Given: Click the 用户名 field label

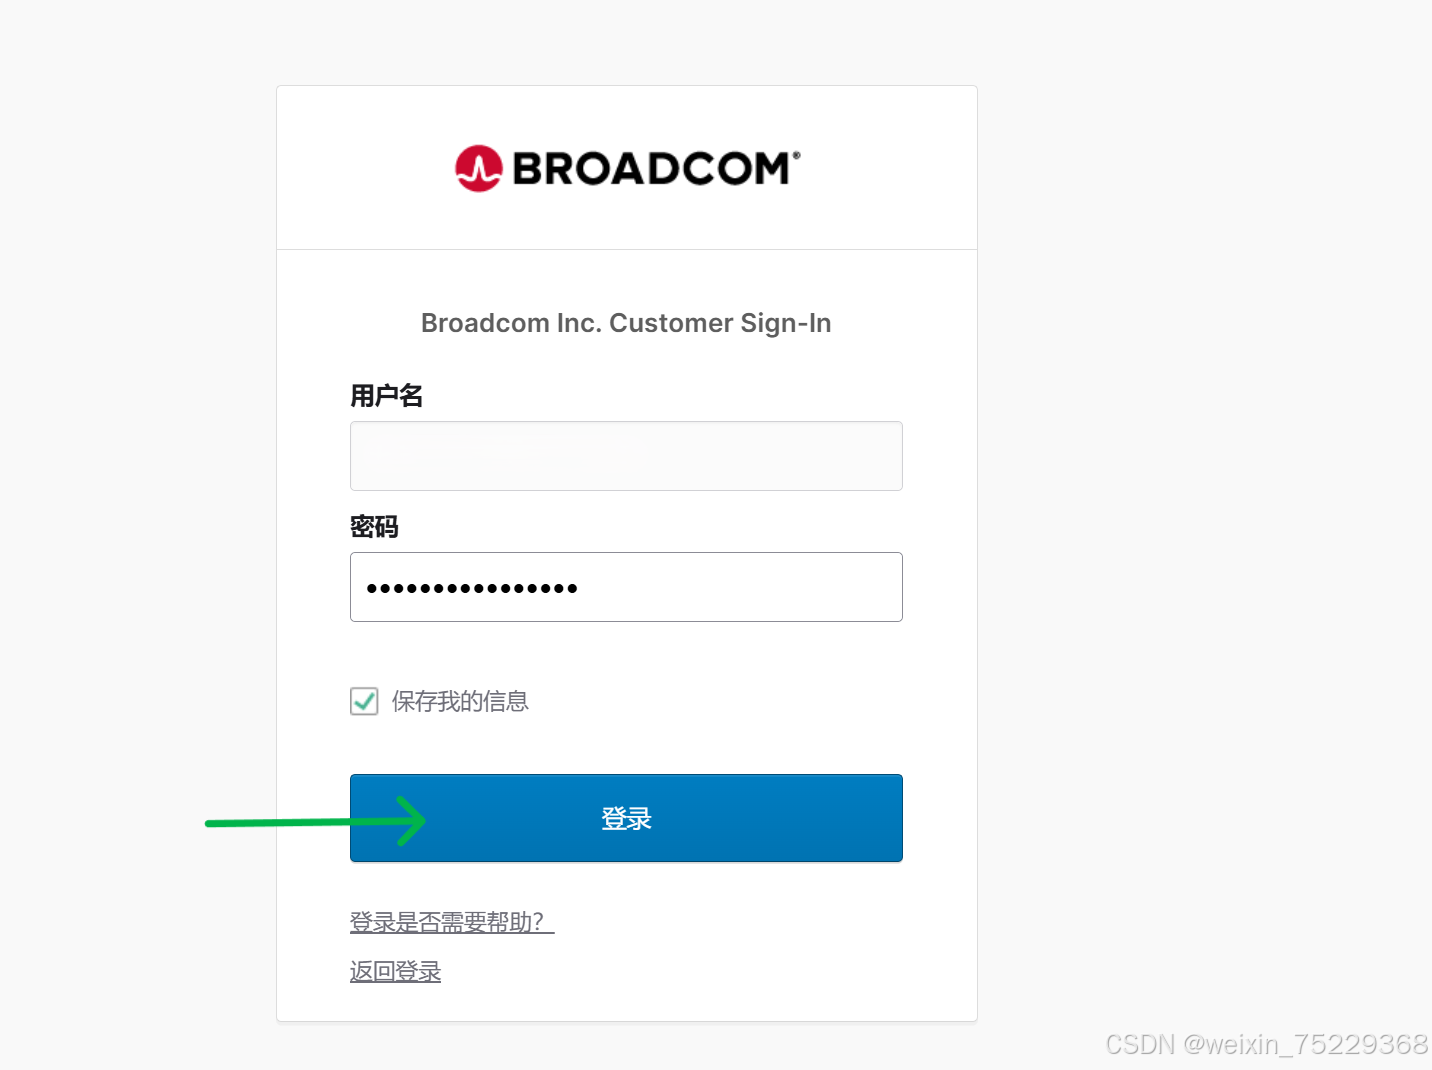Looking at the screenshot, I should 386,396.
